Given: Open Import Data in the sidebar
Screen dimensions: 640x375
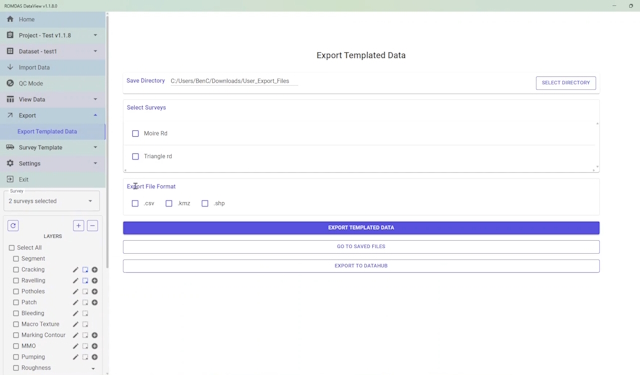Looking at the screenshot, I should 52,67.
